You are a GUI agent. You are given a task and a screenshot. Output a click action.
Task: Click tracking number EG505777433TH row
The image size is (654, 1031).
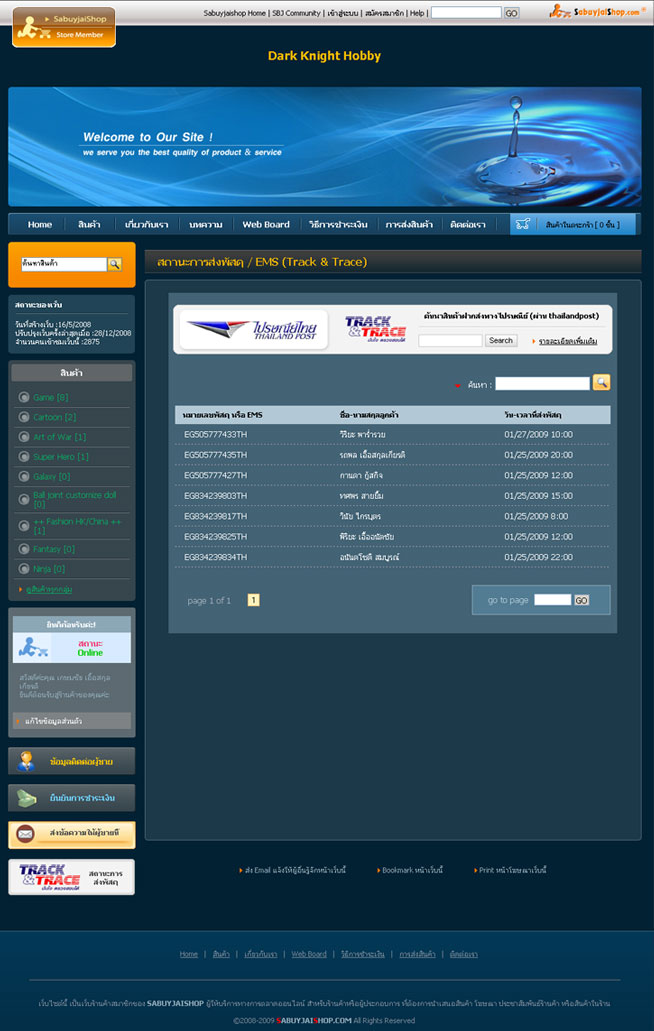tap(215, 434)
